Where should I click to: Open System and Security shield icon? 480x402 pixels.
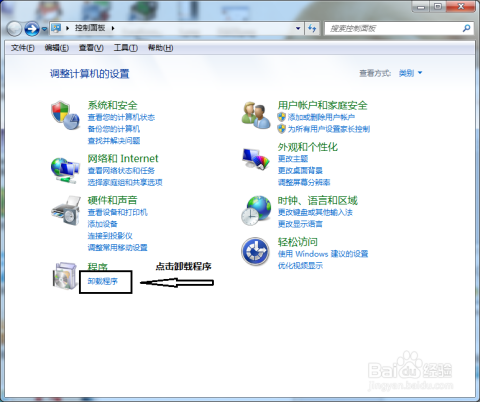[x=65, y=115]
